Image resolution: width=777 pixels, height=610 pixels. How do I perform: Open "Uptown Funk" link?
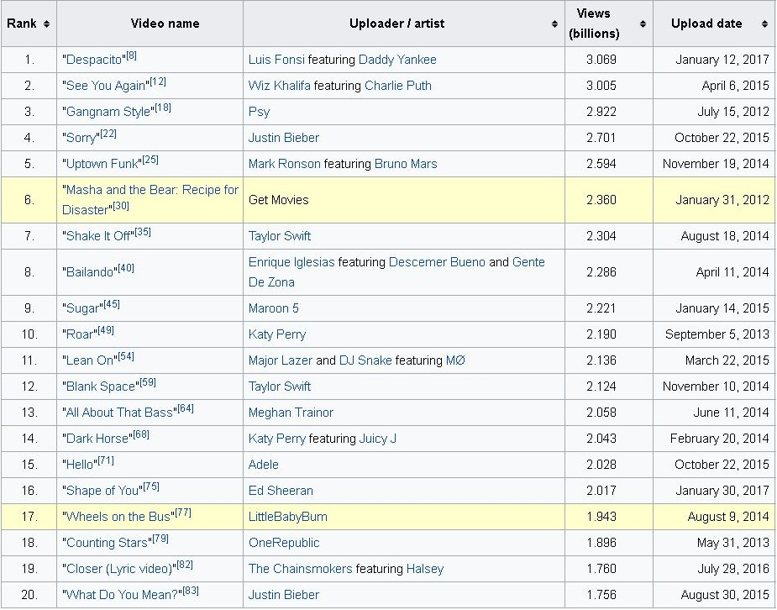click(102, 164)
